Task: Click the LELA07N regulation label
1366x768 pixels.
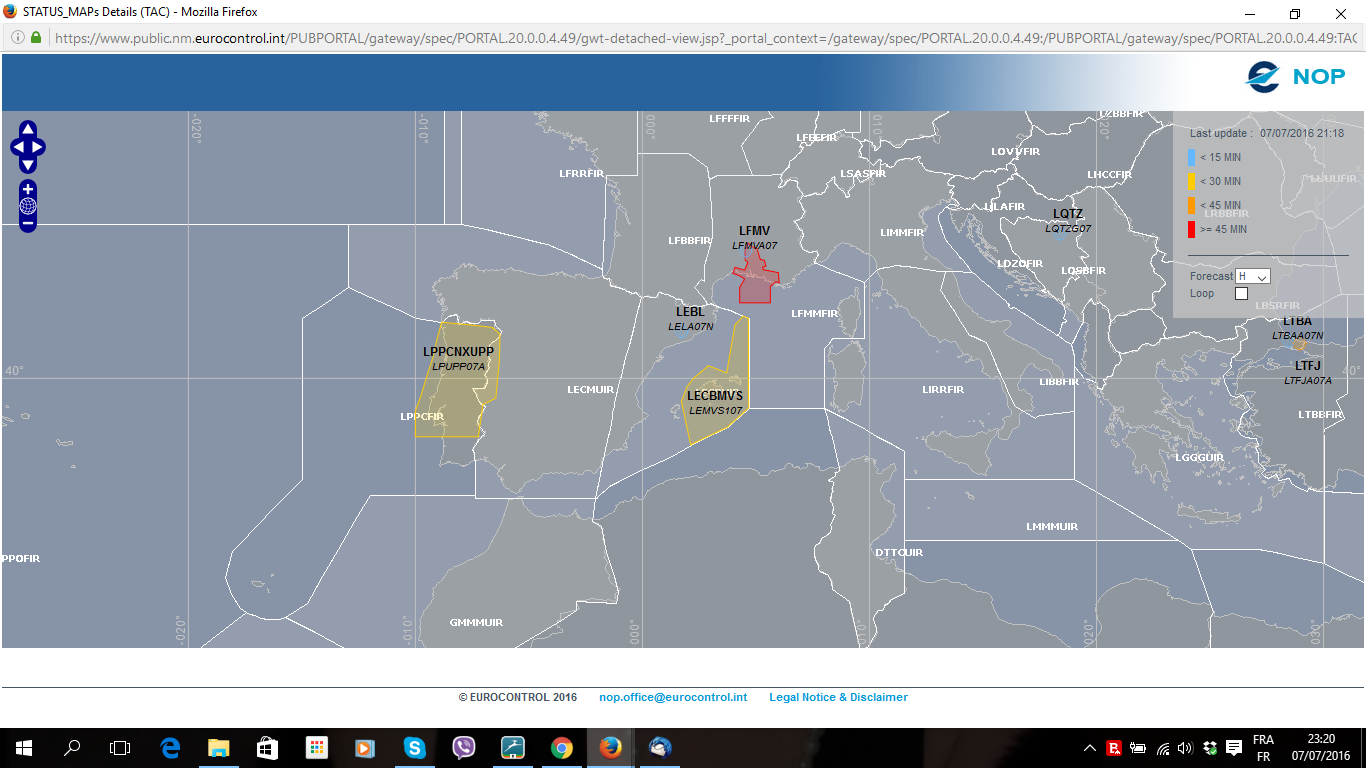Action: (x=690, y=327)
